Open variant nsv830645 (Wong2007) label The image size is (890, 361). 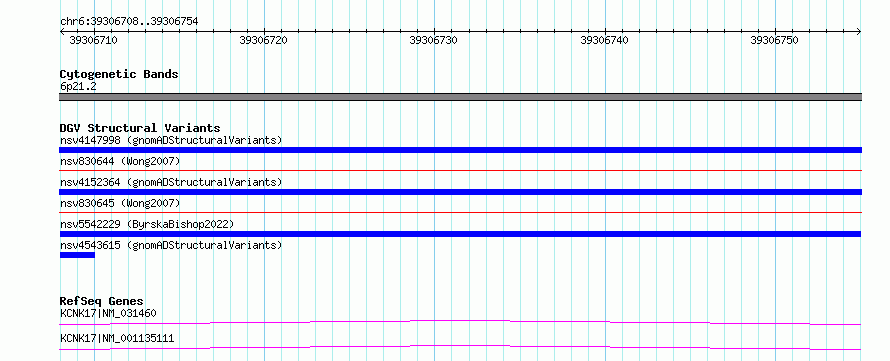(120, 203)
